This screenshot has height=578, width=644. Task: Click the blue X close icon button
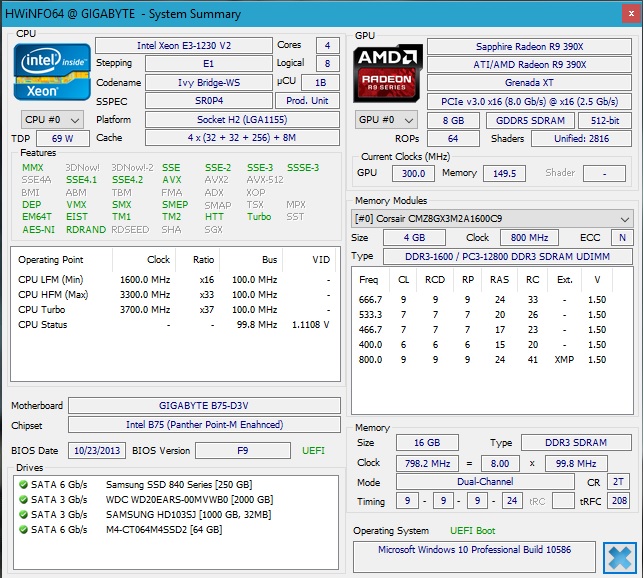click(619, 557)
